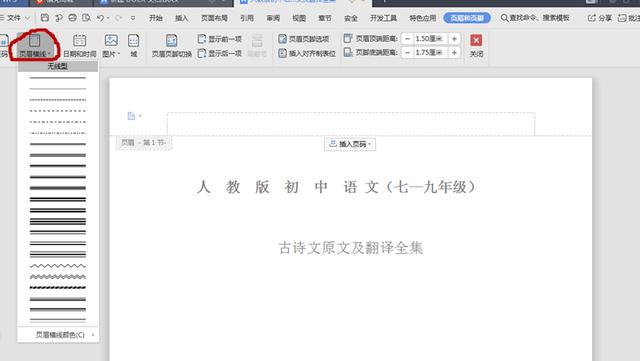Switch to the 章节 tab
This screenshot has width=640, height=361.
[x=325, y=18]
